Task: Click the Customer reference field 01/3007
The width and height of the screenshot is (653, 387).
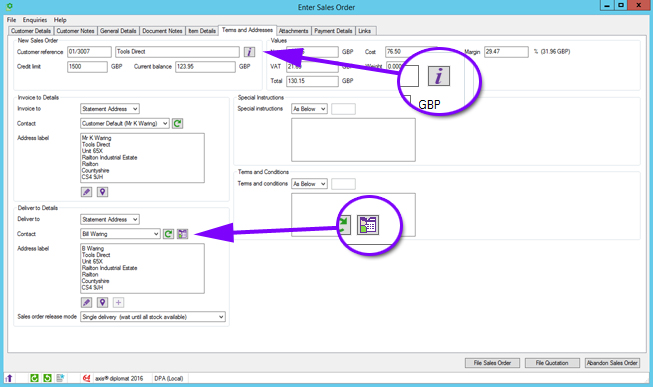Action: pos(89,52)
